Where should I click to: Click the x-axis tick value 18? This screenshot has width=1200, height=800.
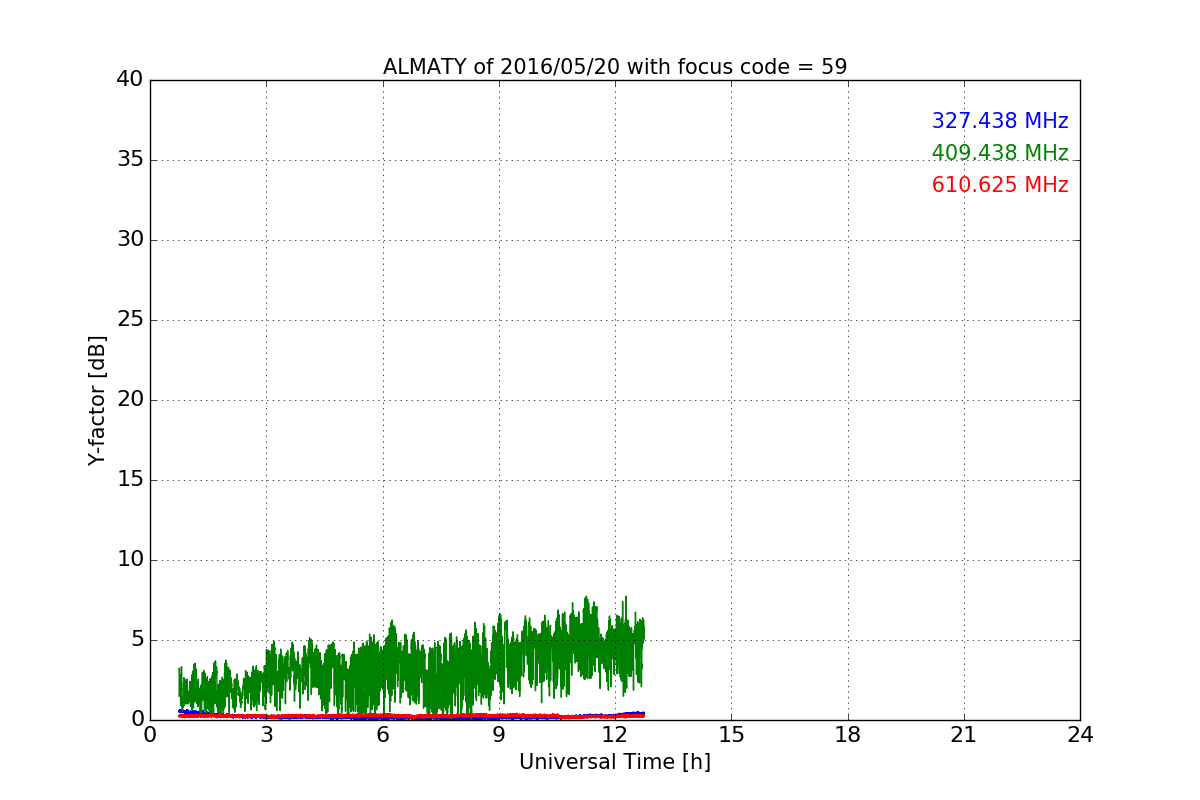tap(848, 735)
